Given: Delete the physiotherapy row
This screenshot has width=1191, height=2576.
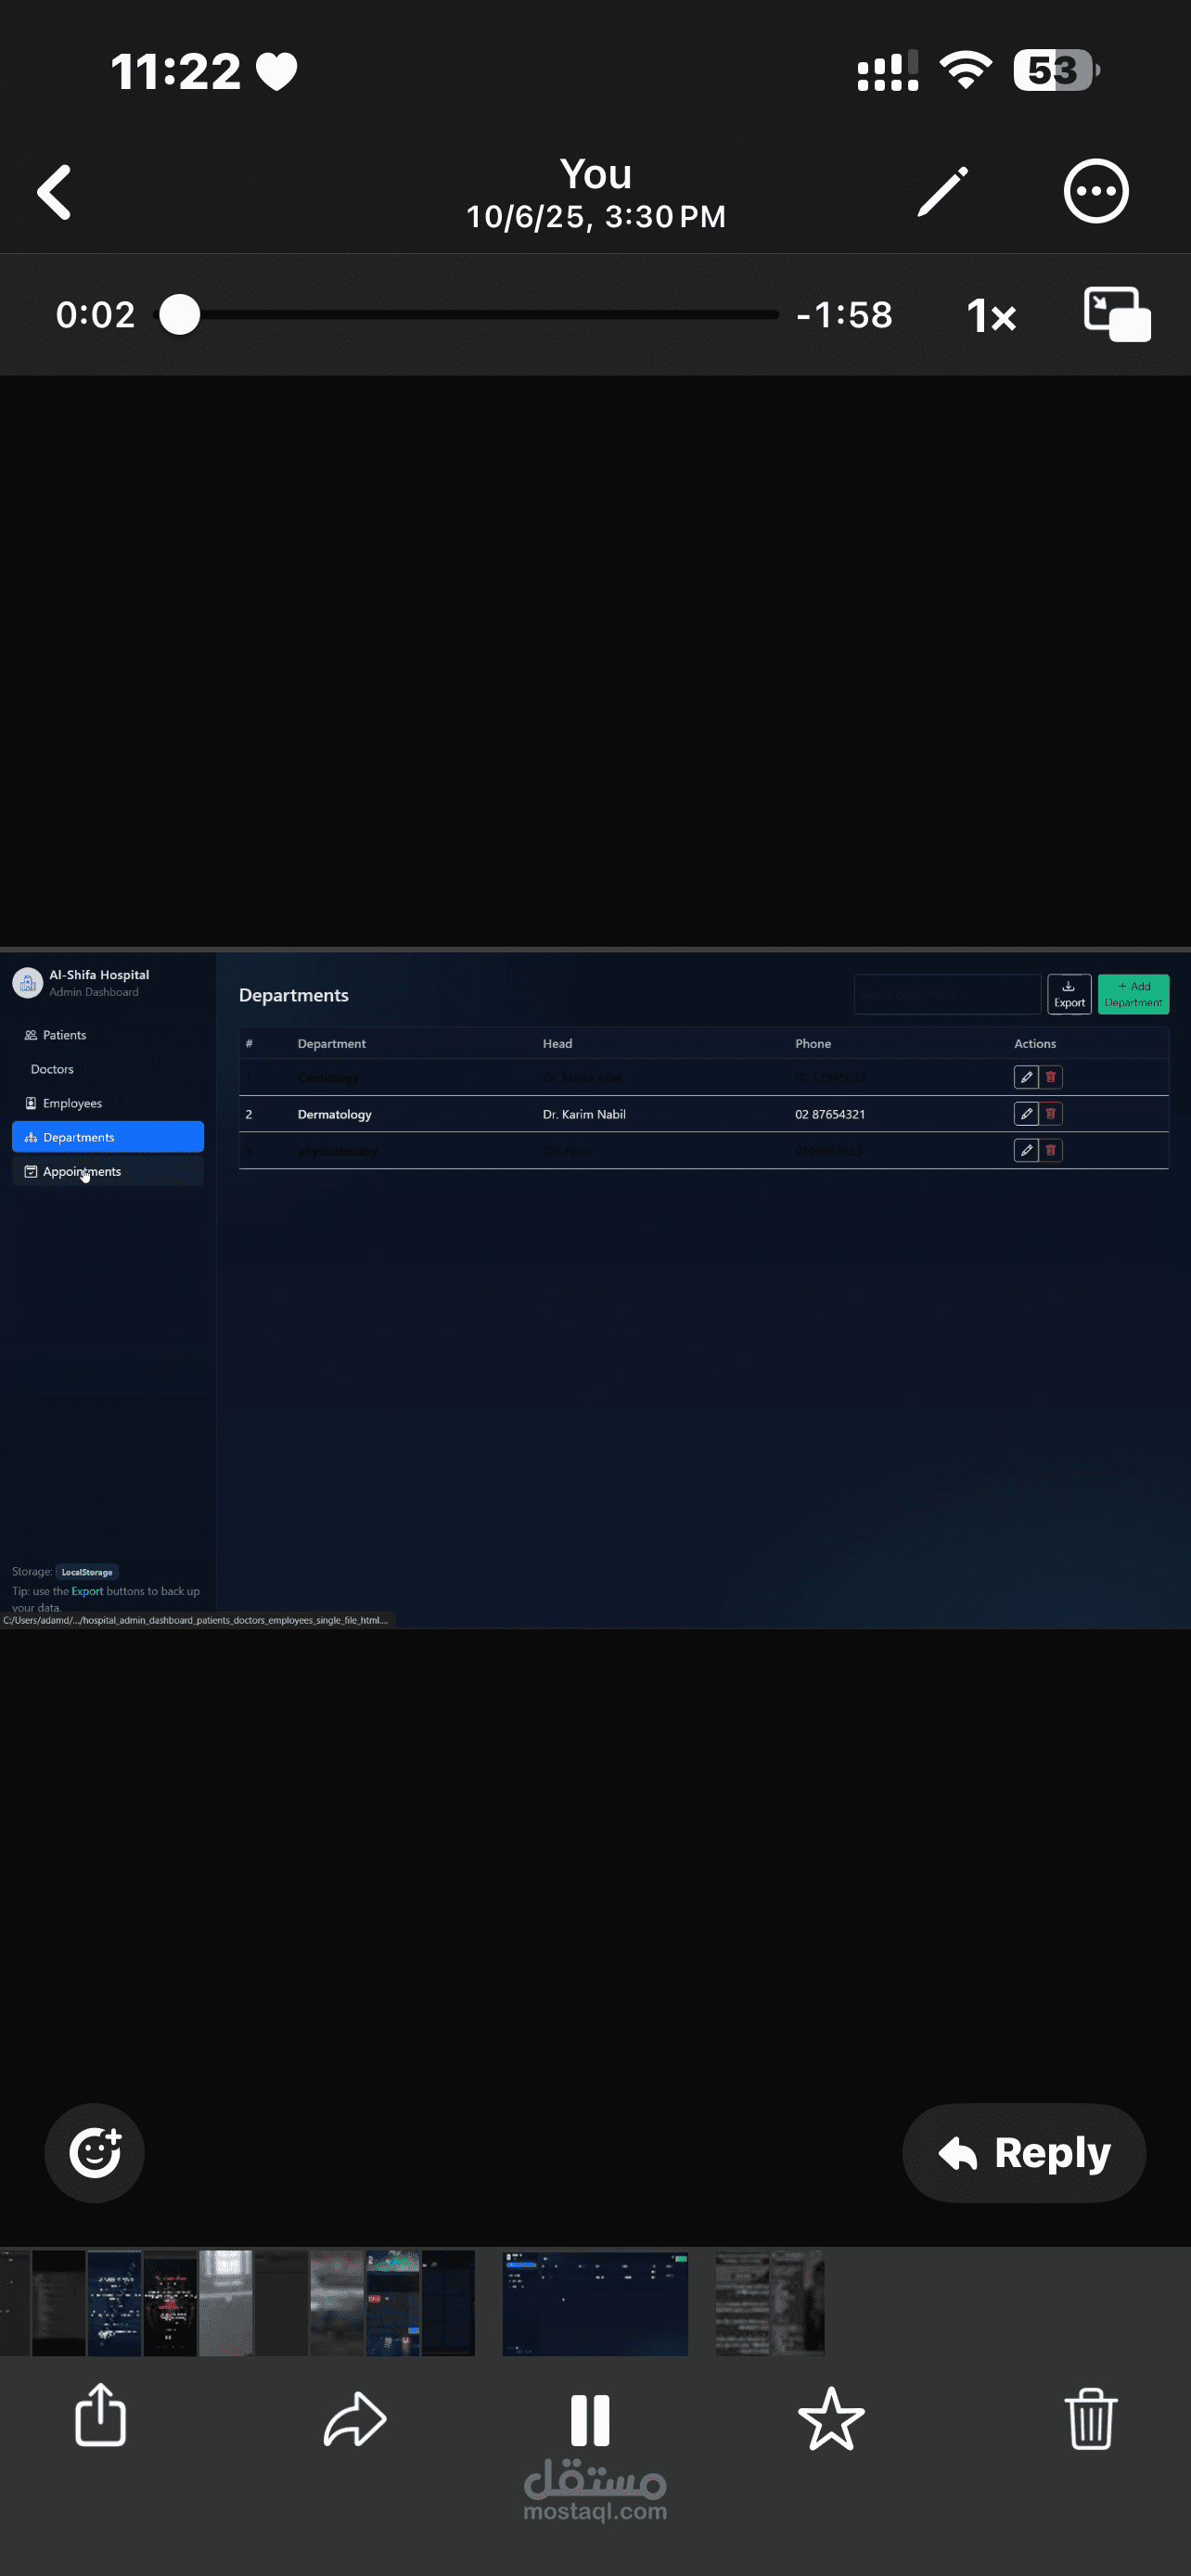Looking at the screenshot, I should [x=1051, y=1150].
